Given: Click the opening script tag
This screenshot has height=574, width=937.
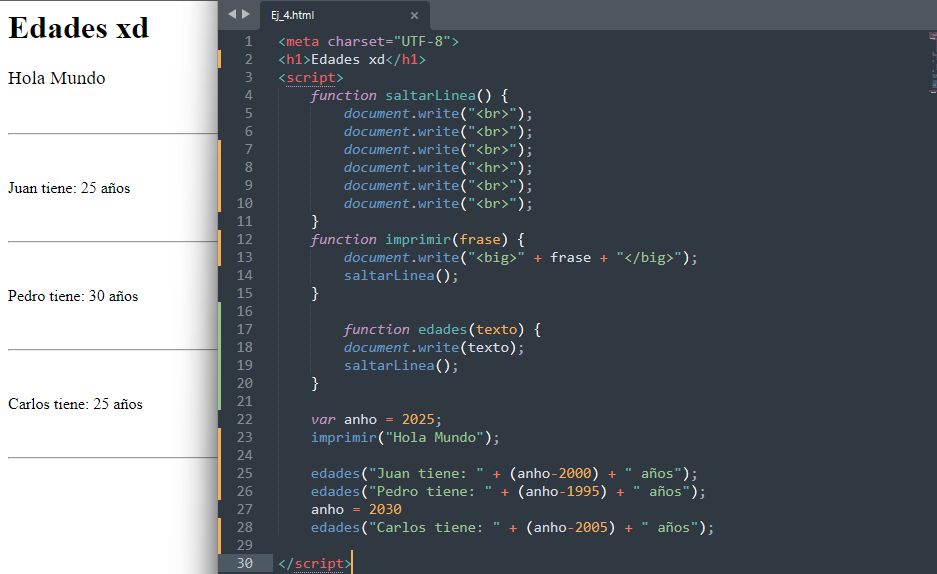Looking at the screenshot, I should pos(311,78).
